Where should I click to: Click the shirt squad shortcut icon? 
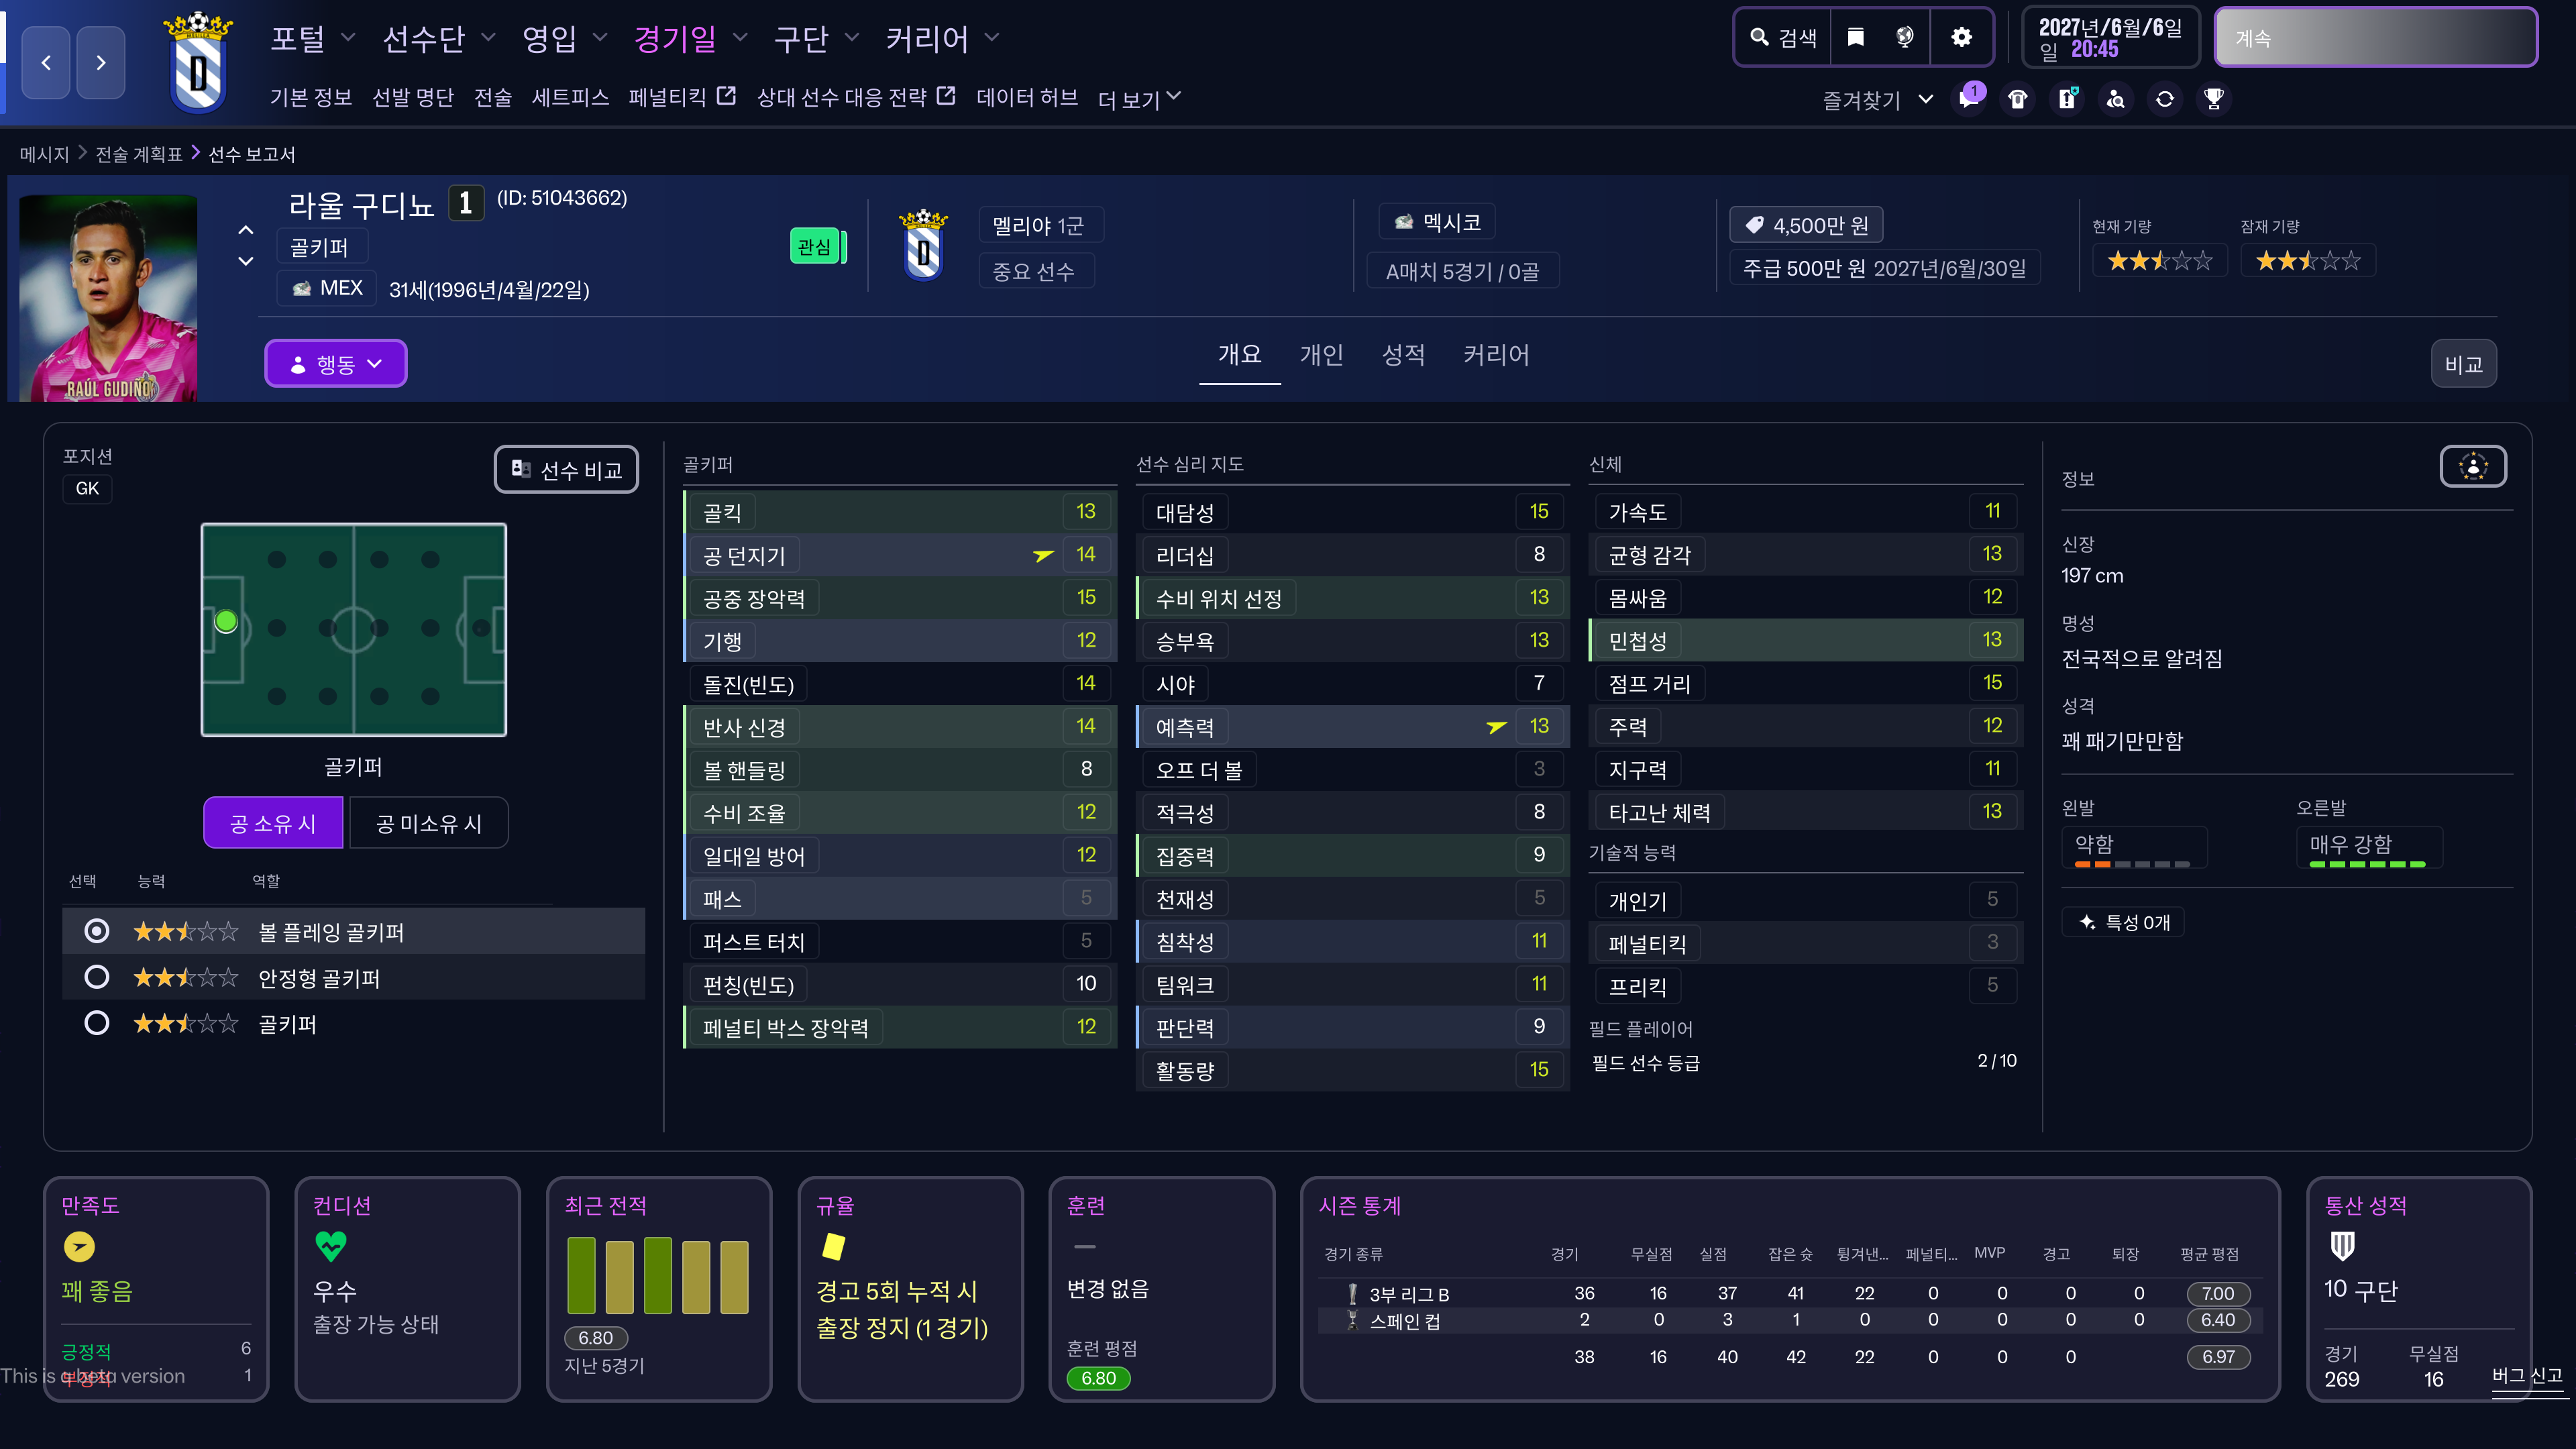click(2018, 99)
